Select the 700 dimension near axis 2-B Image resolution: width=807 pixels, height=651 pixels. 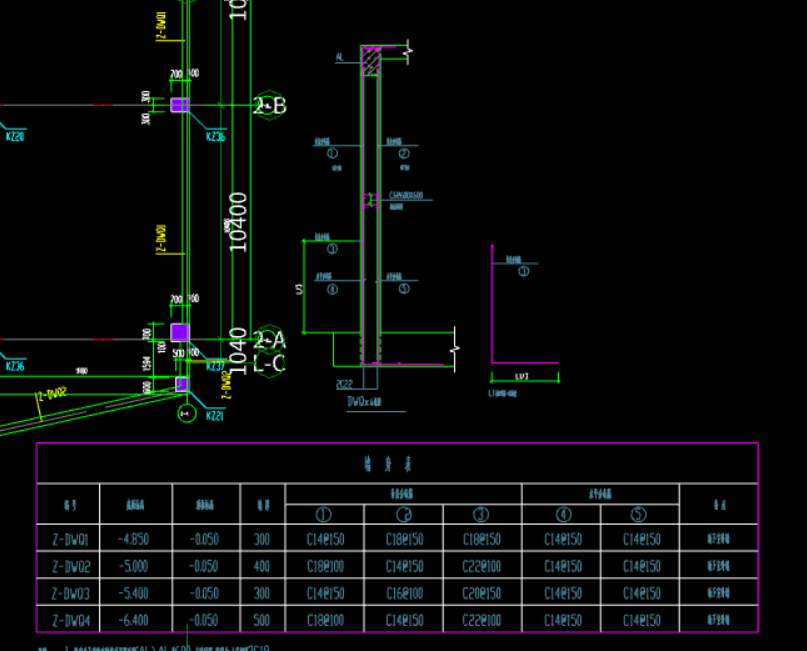[x=176, y=74]
